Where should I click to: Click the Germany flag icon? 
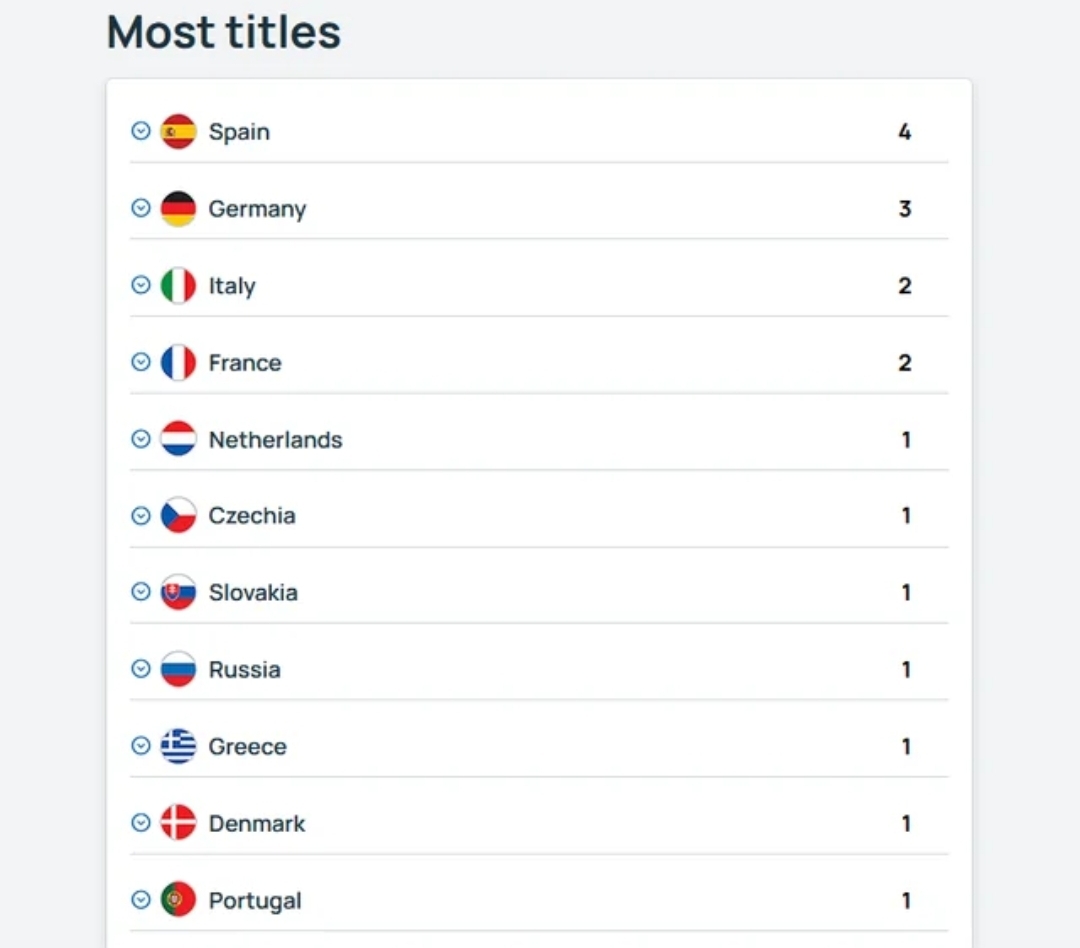pos(178,209)
